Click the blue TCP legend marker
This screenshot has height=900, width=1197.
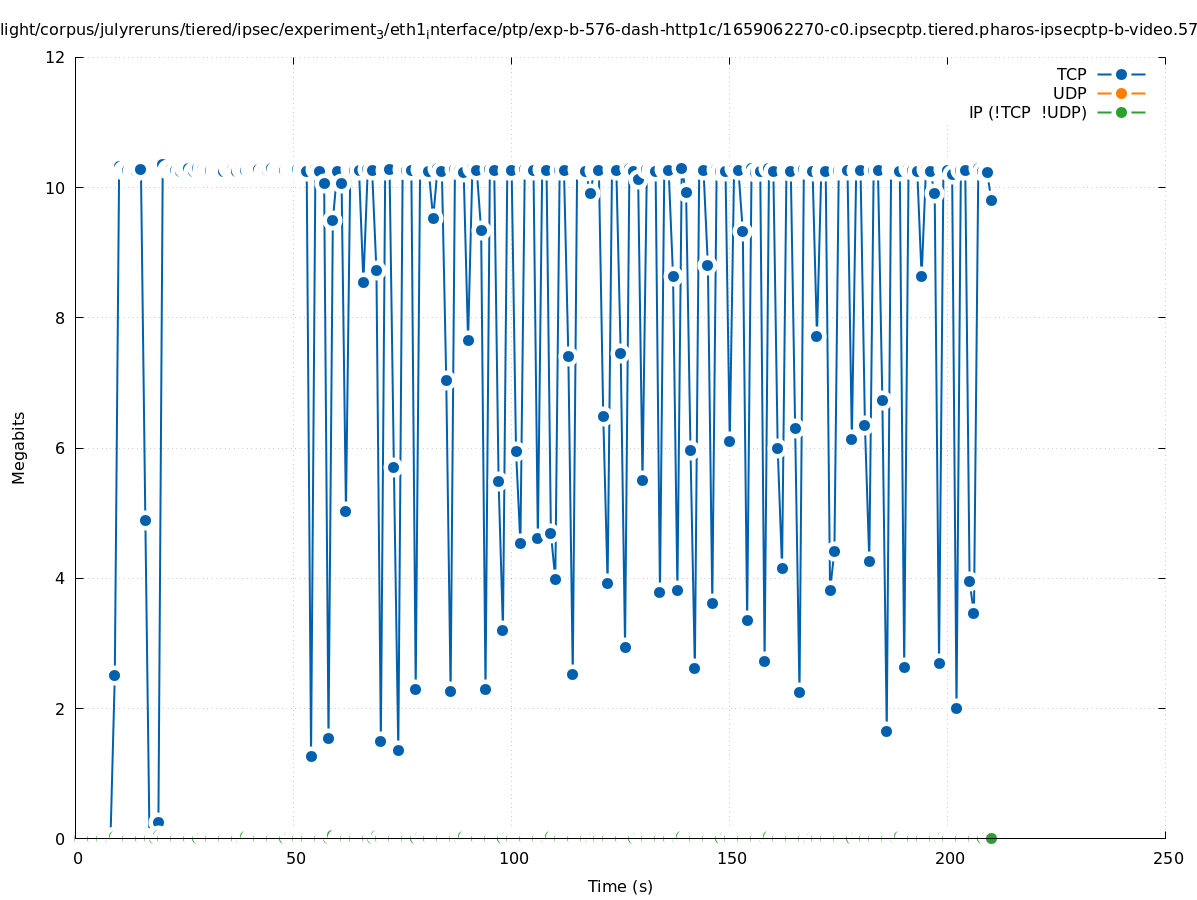(1121, 74)
